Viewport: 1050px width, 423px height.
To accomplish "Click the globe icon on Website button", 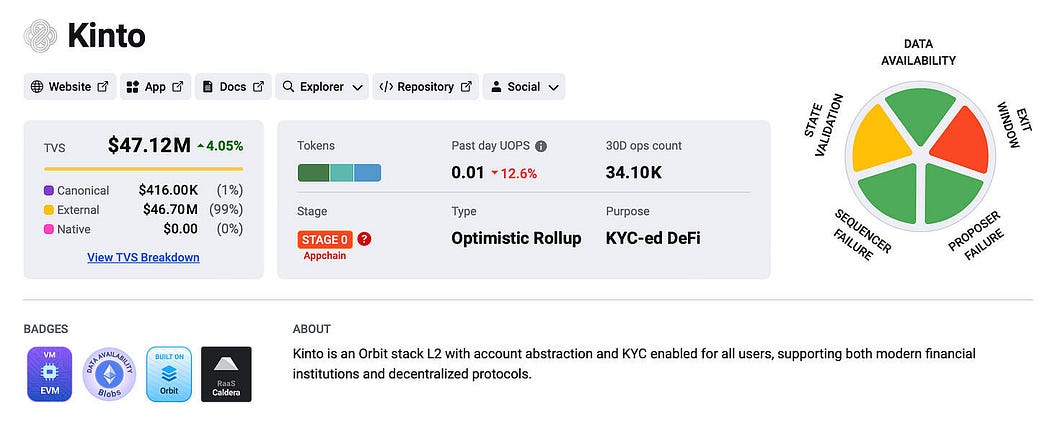I will click(x=36, y=87).
